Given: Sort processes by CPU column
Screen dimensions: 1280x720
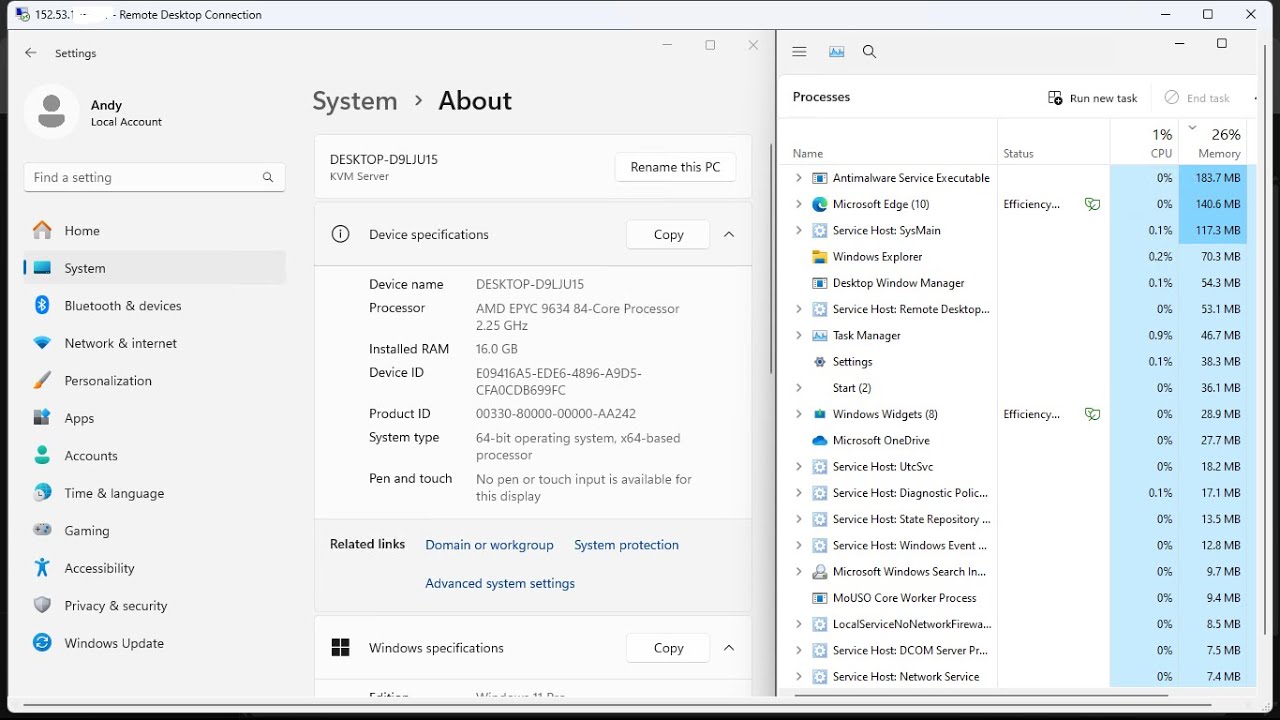Looking at the screenshot, I should click(x=1144, y=141).
